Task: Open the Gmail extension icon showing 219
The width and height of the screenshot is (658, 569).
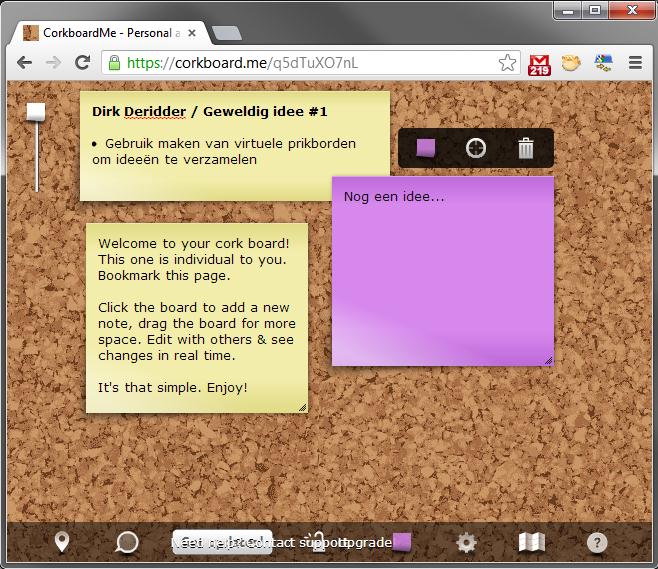Action: click(x=540, y=63)
